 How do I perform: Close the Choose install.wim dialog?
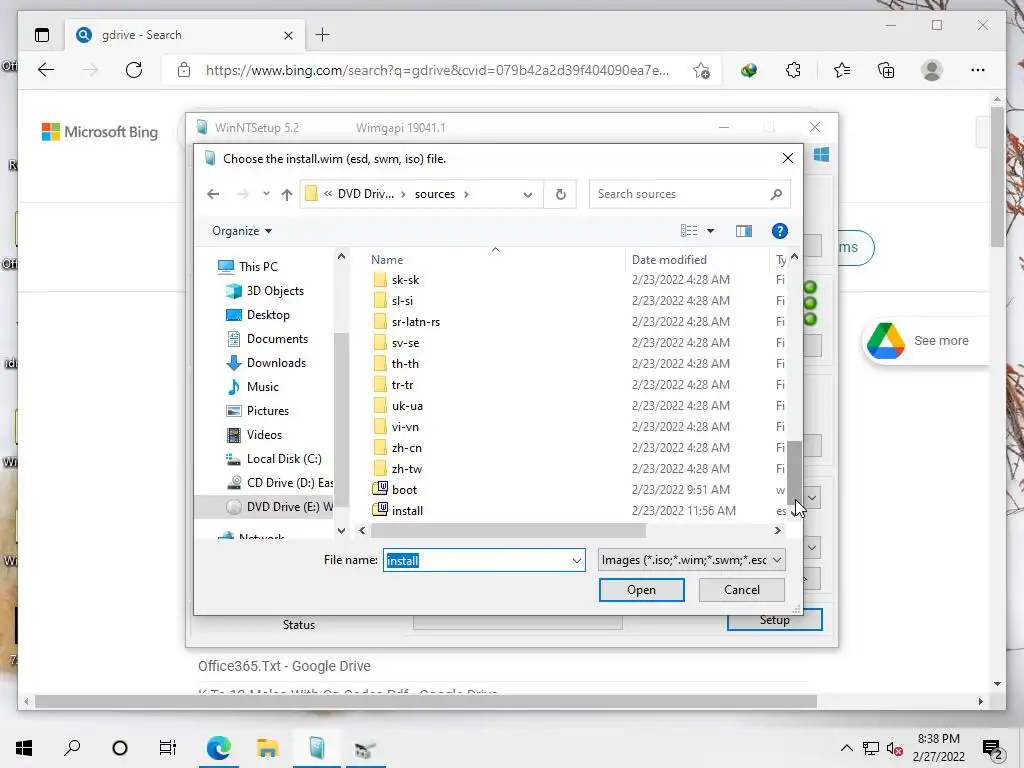(x=788, y=158)
